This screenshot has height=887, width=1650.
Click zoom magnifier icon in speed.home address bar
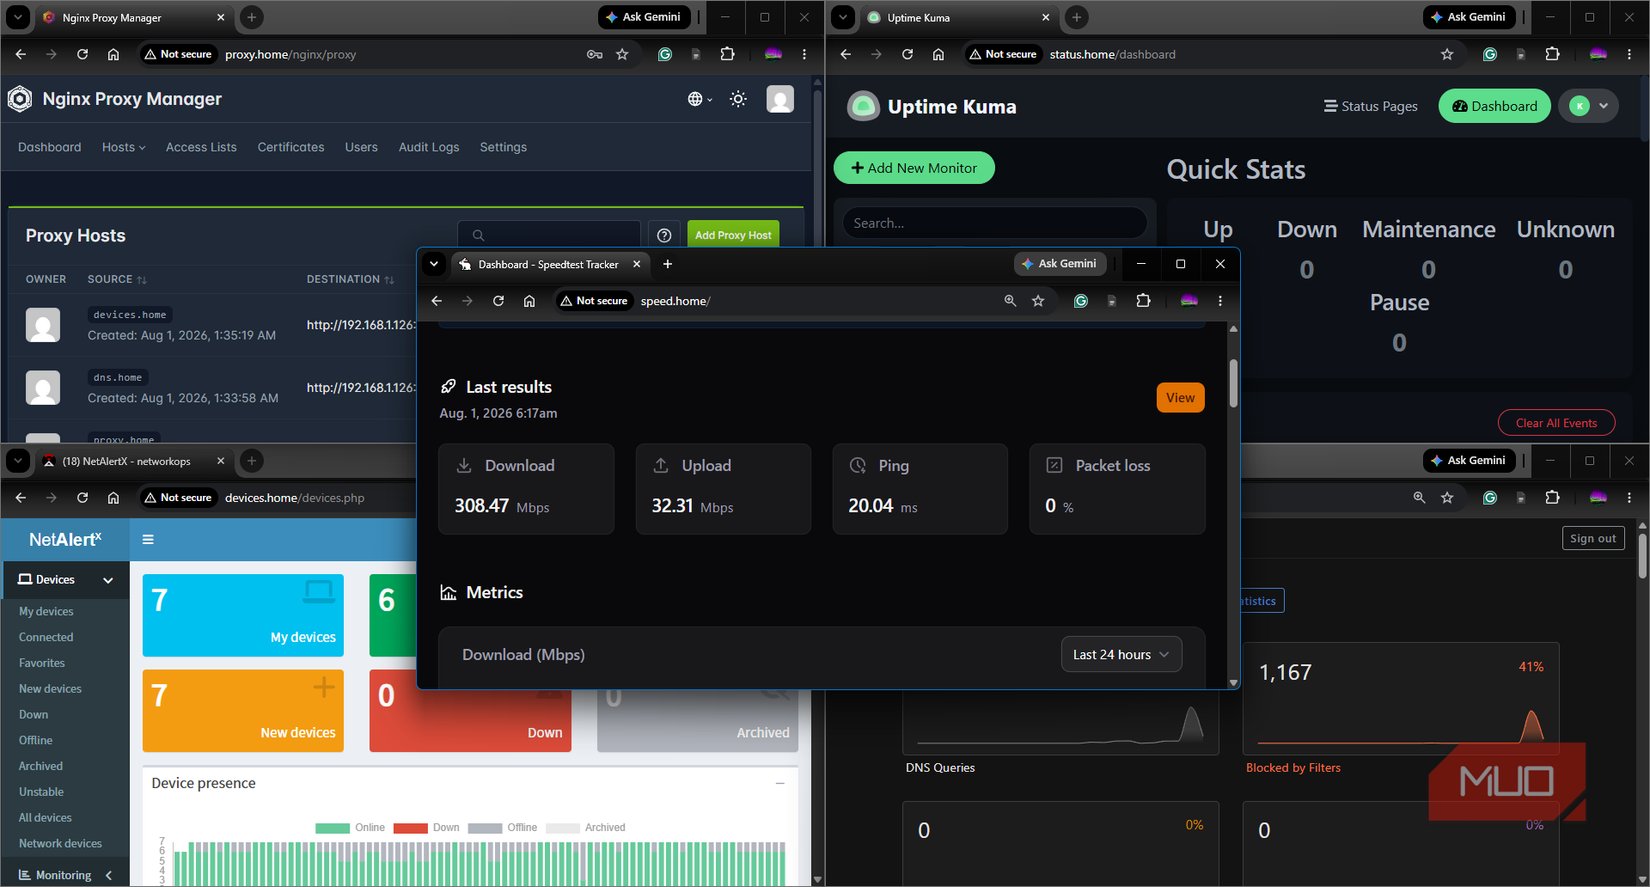point(1010,301)
